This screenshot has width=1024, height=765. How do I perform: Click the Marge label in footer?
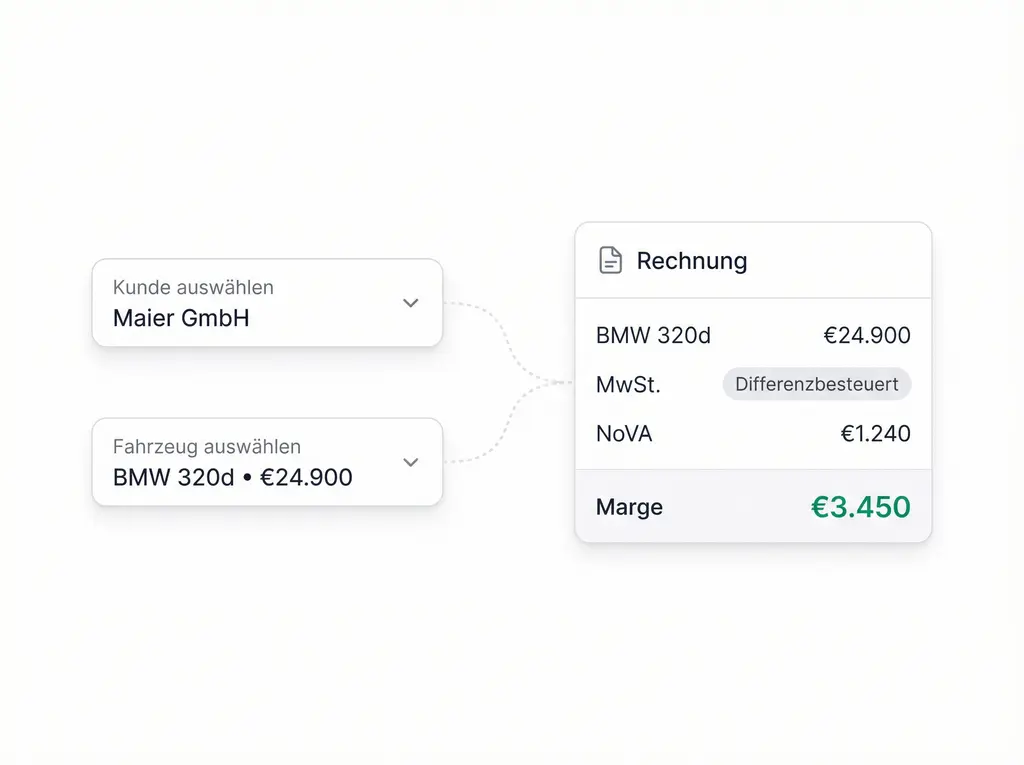tap(629, 507)
